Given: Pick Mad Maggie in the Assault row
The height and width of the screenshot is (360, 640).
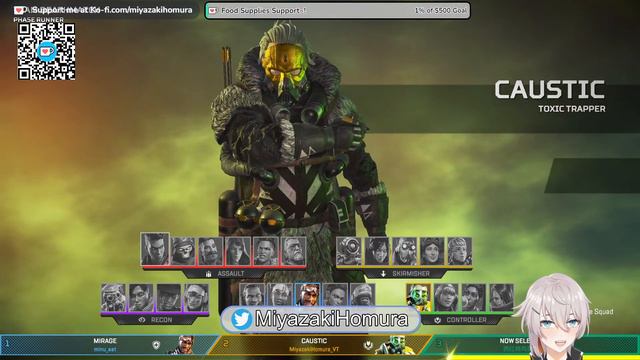Looking at the screenshot, I should 266,251.
